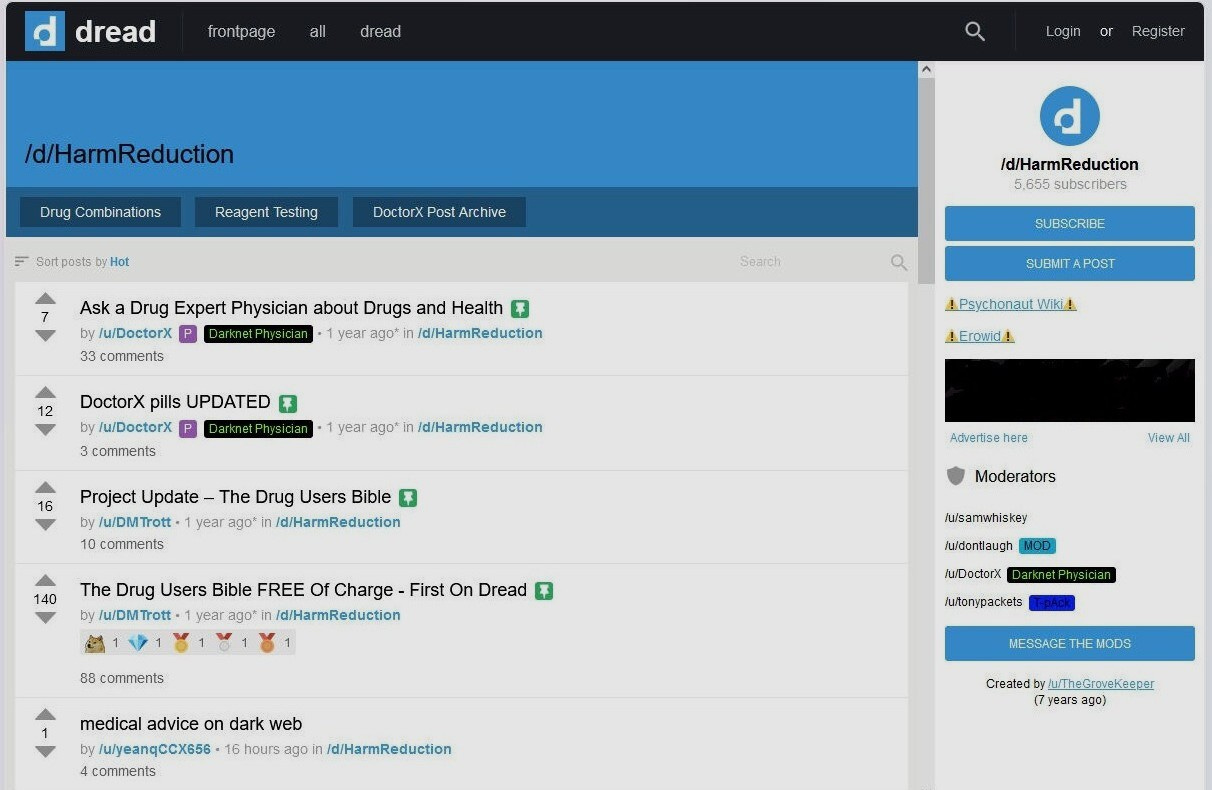Click the Moderators shield icon
The image size is (1212, 790).
click(956, 476)
